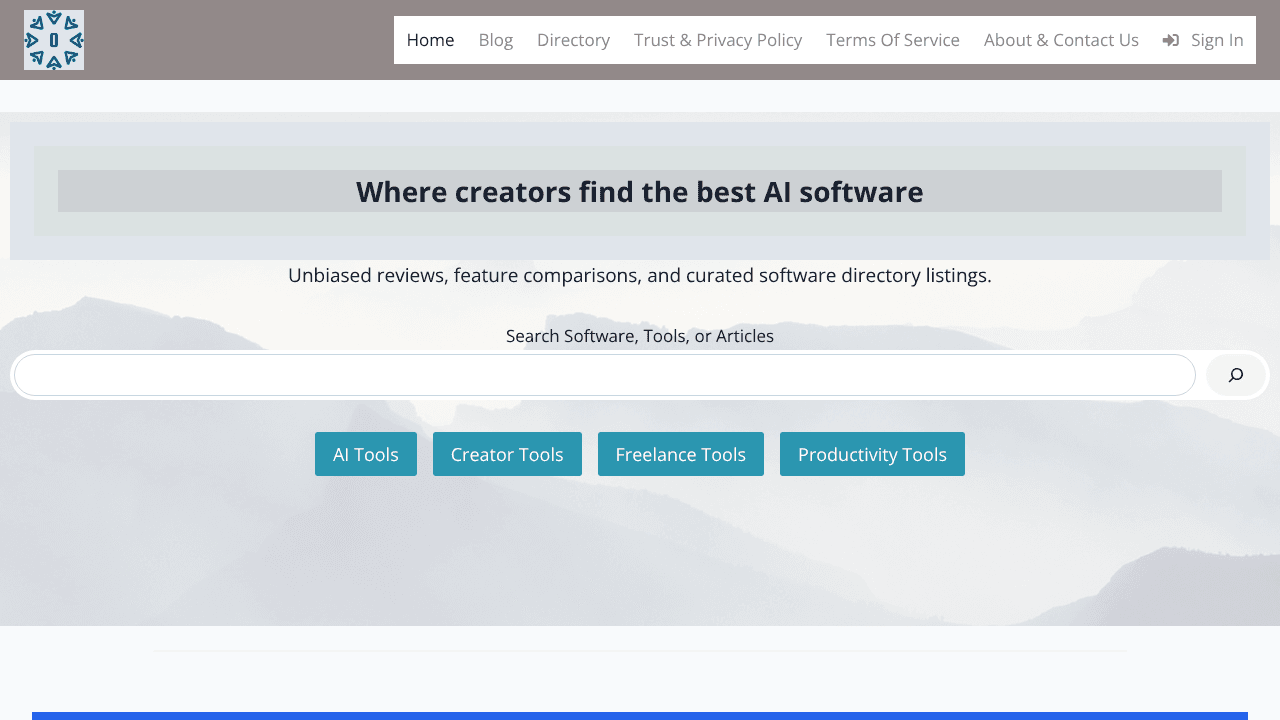The height and width of the screenshot is (720, 1280).
Task: Click the Sign In arrow icon
Action: (1171, 40)
